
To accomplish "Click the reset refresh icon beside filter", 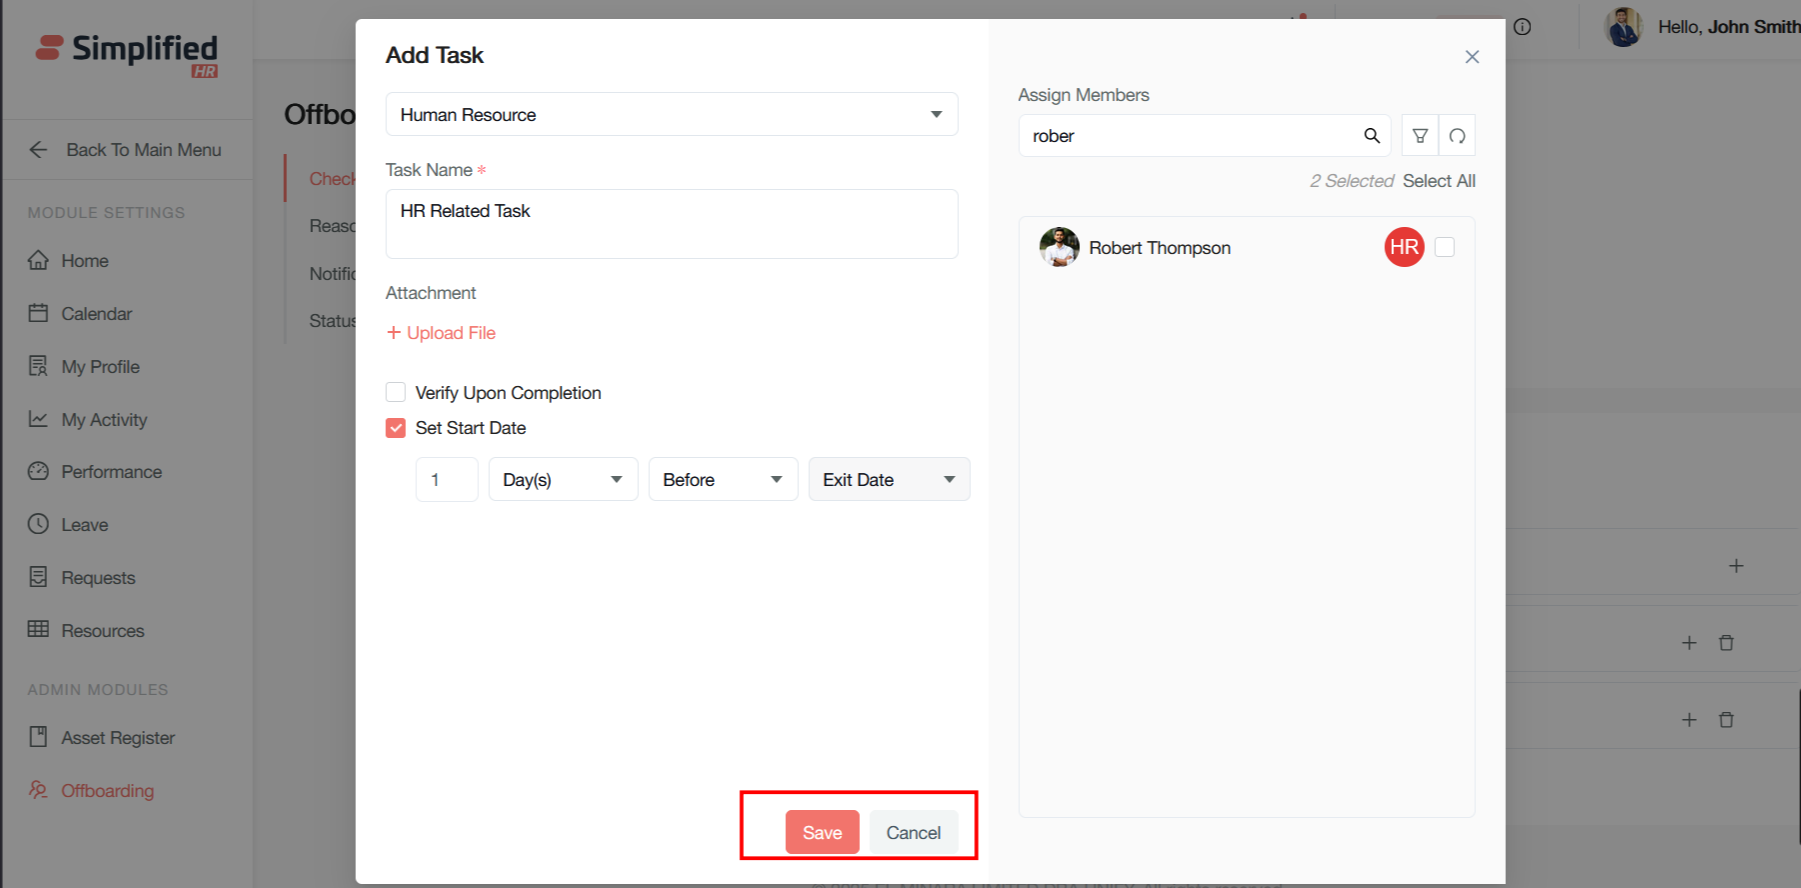I will click(x=1457, y=136).
